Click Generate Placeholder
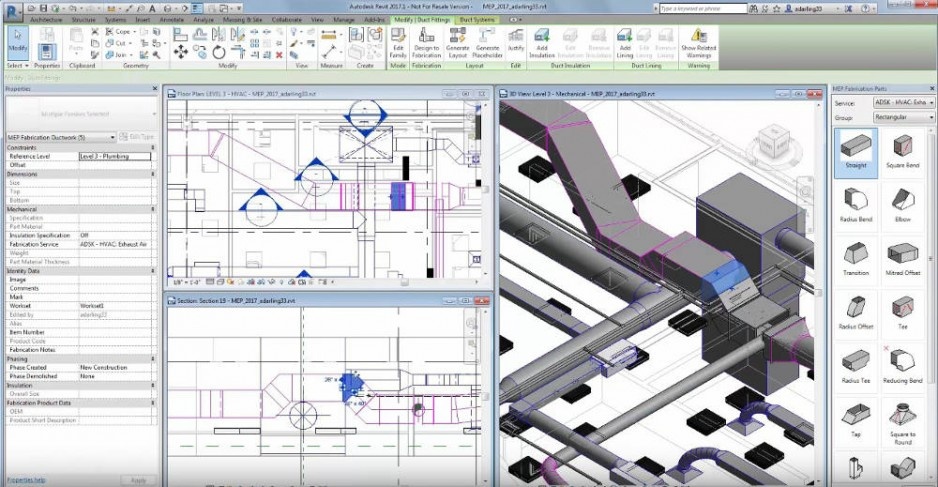This screenshot has width=938, height=487. tap(488, 43)
